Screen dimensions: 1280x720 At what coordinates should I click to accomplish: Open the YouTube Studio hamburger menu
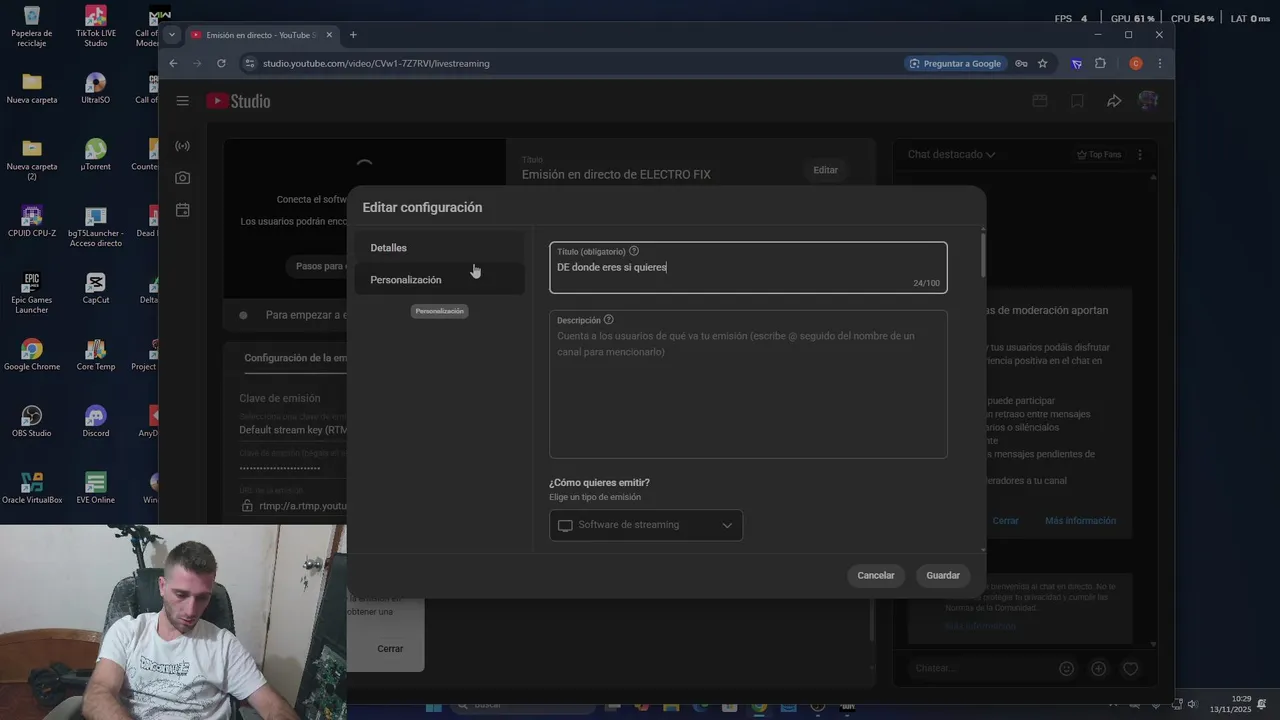(182, 101)
